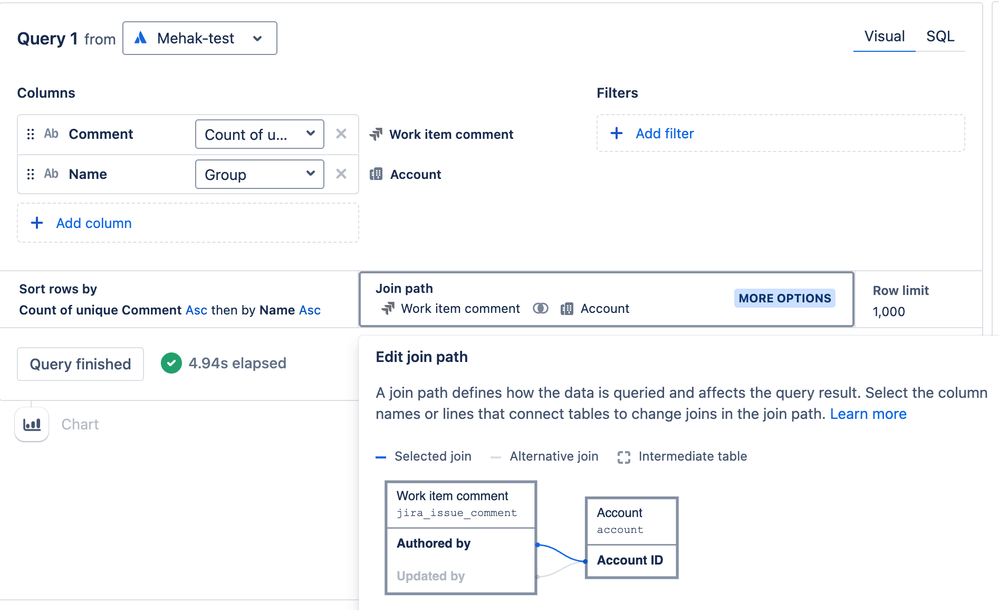Click Add filter
Image resolution: width=999 pixels, height=610 pixels.
point(780,133)
